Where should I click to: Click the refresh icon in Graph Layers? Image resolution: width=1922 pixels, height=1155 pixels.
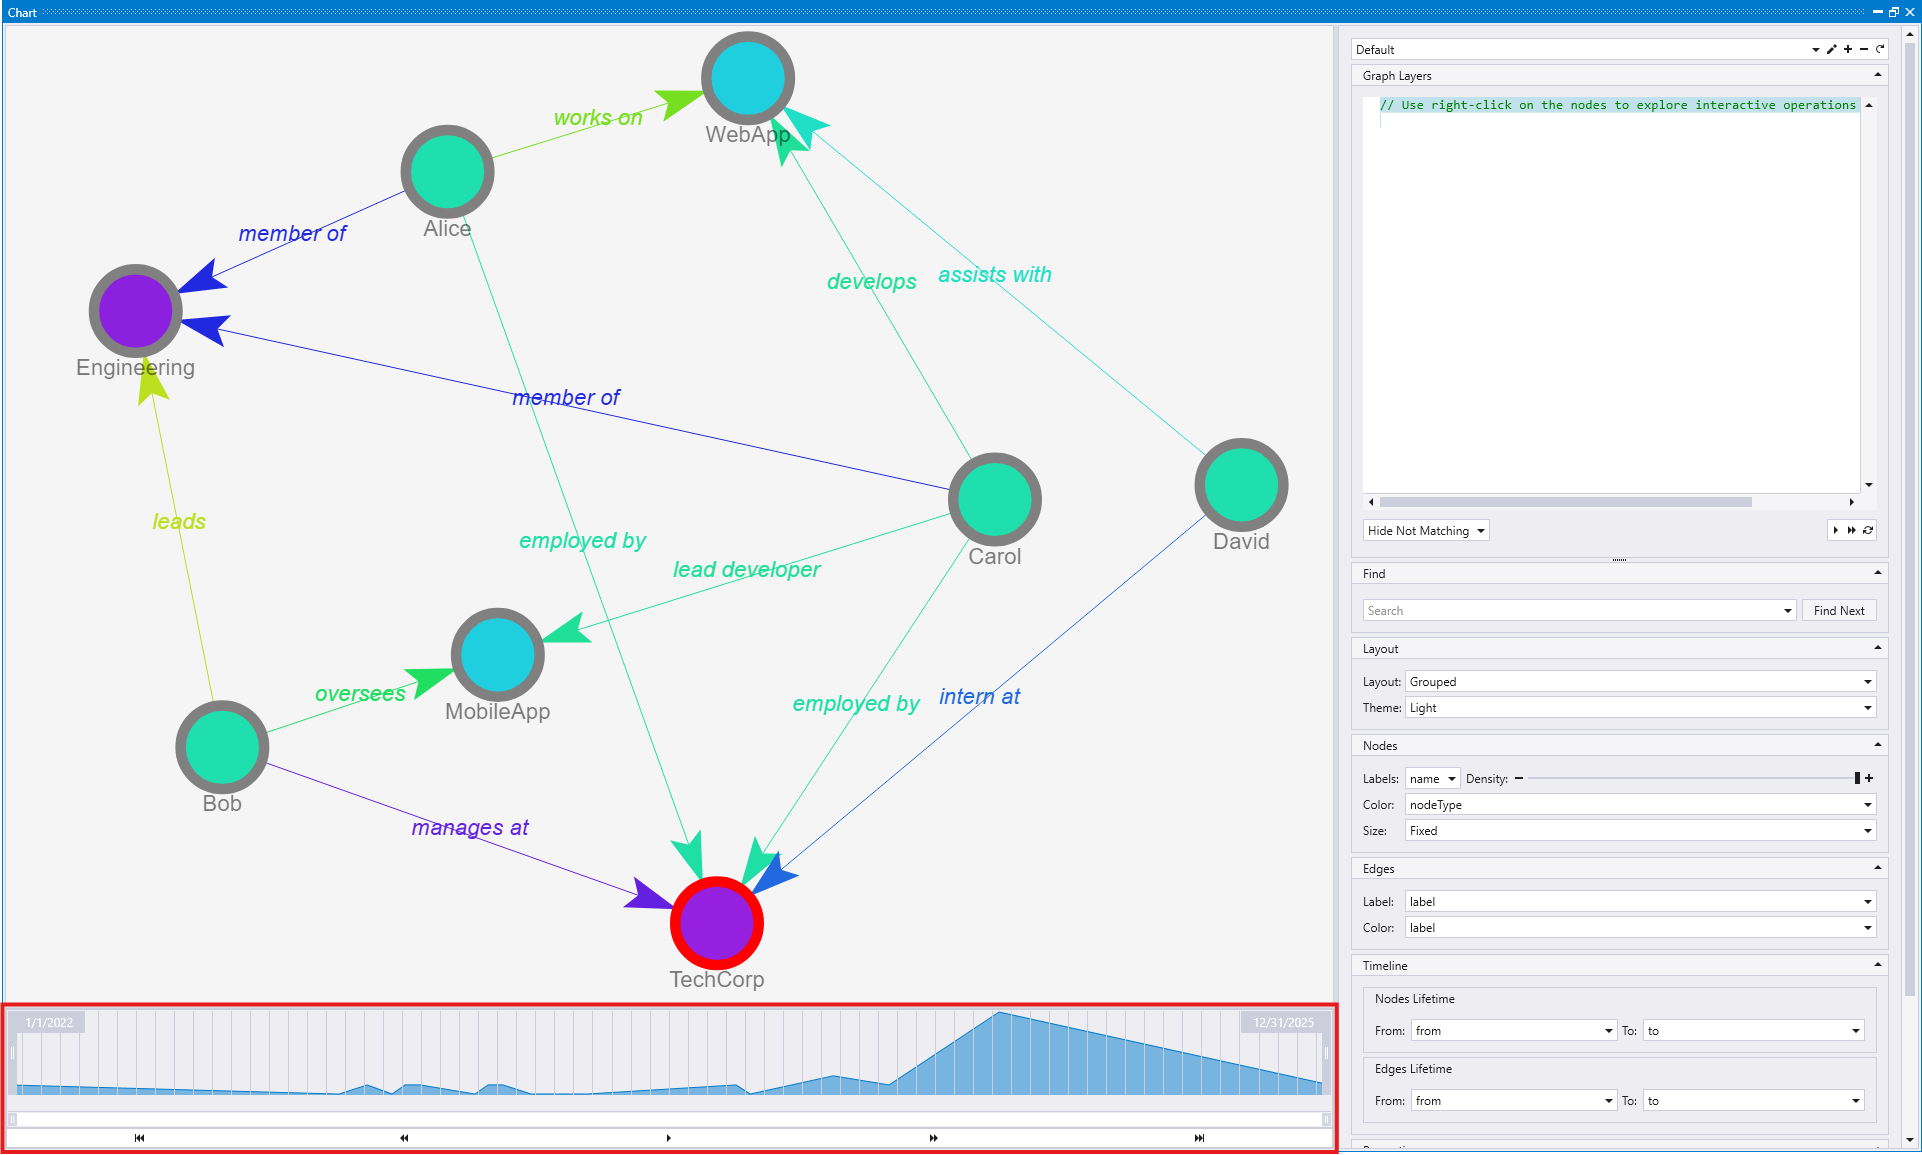[x=1868, y=530]
